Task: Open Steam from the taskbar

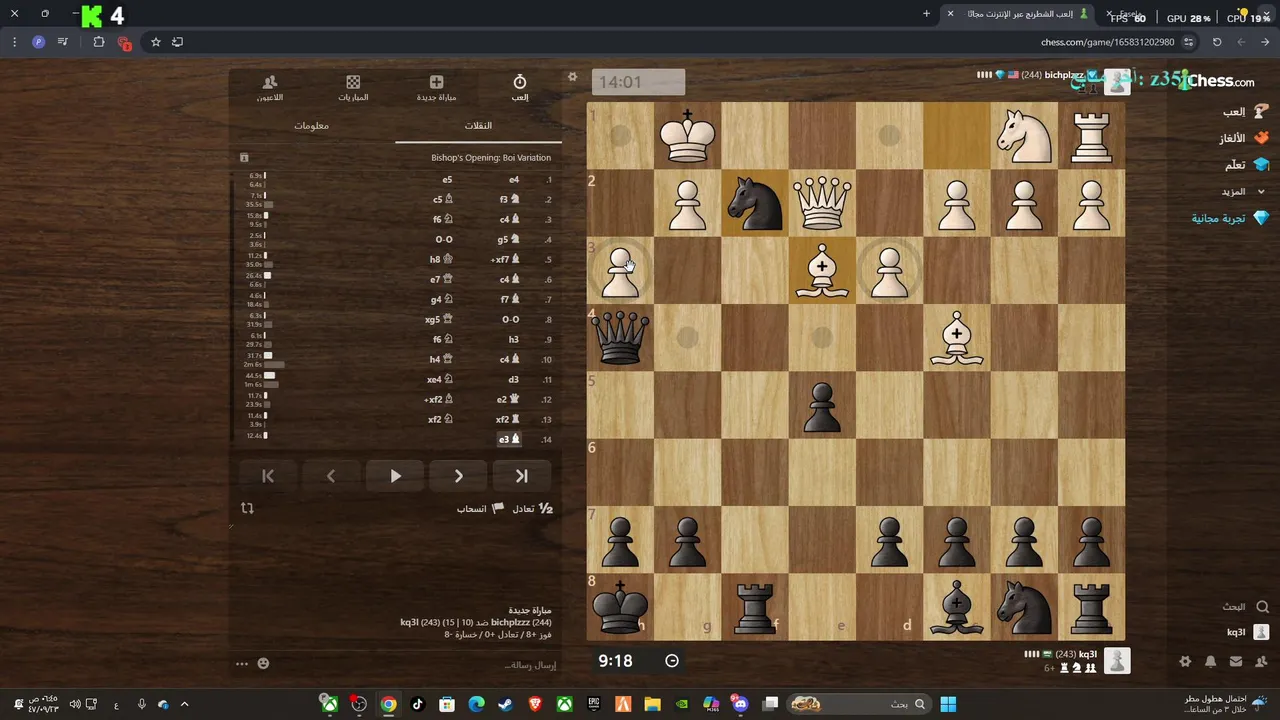Action: [x=505, y=704]
